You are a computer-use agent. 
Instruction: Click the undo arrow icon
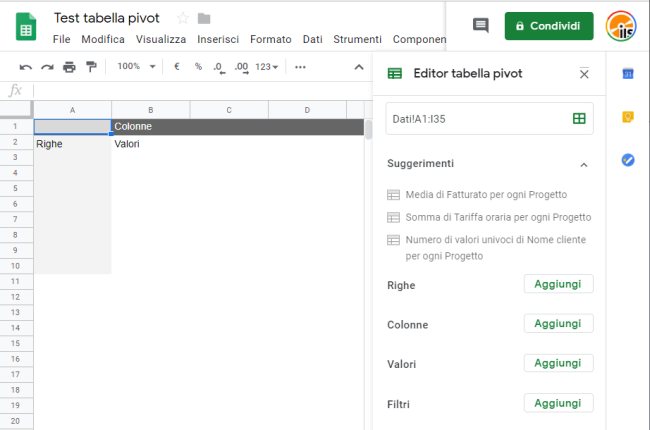26,67
